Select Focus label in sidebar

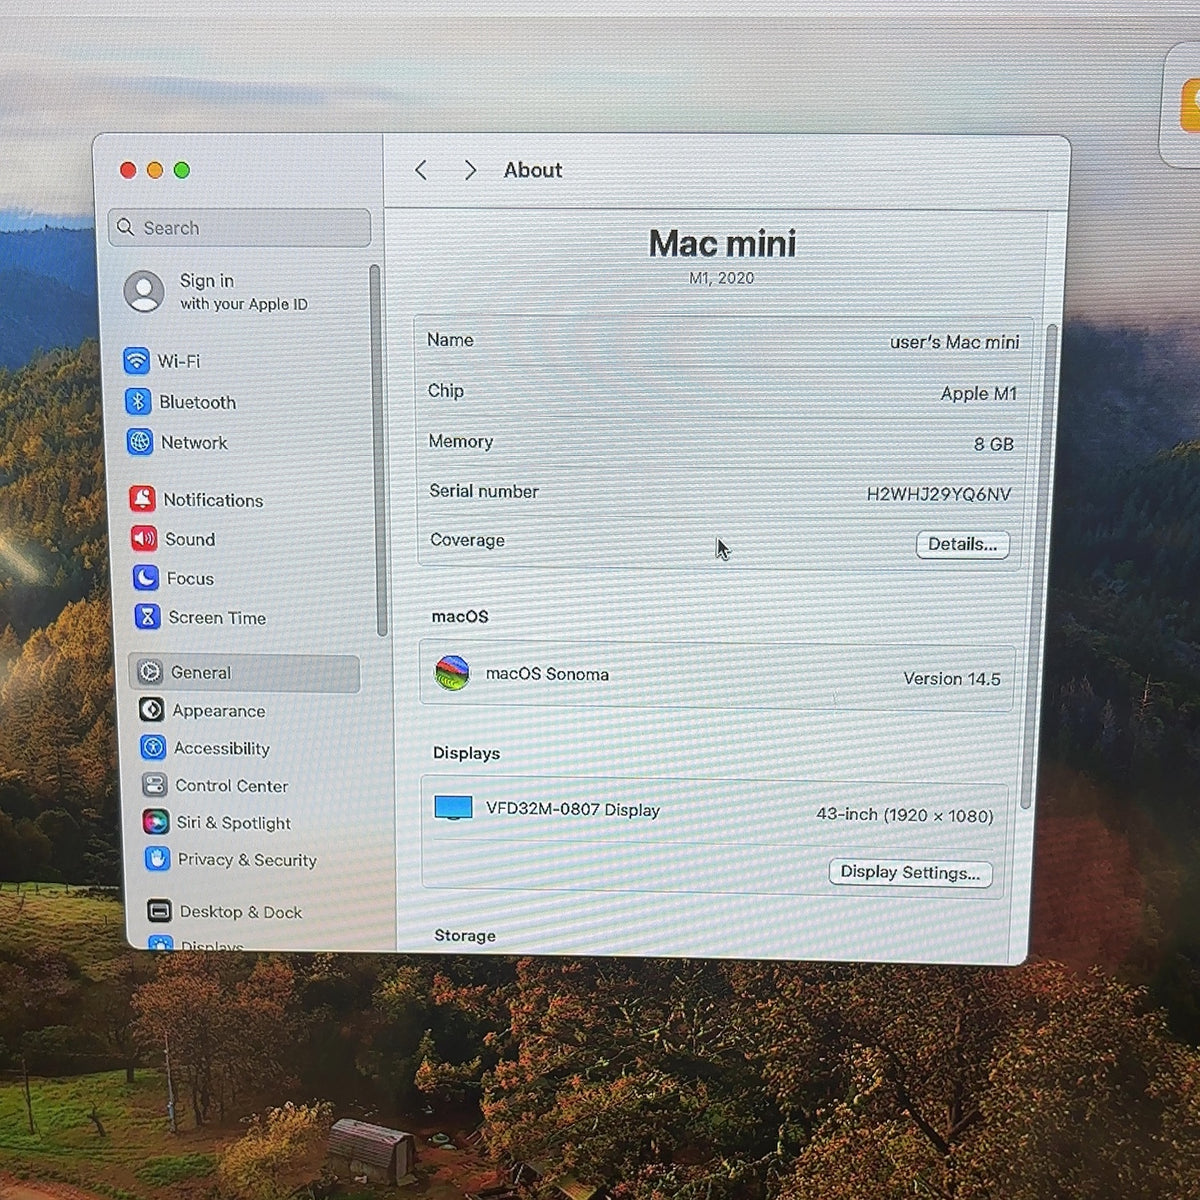(190, 578)
